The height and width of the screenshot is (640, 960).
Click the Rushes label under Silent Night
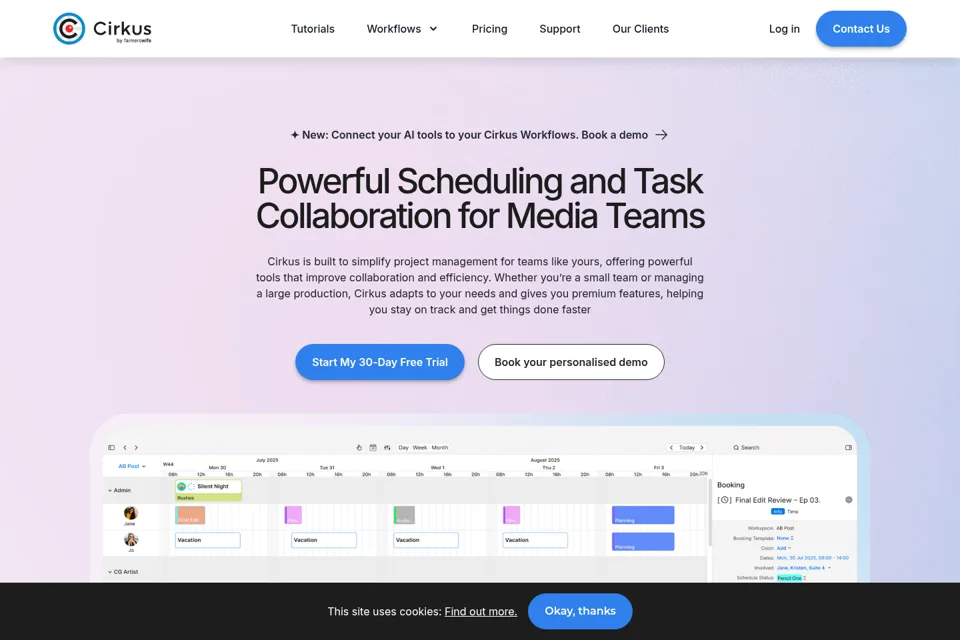click(x=186, y=498)
